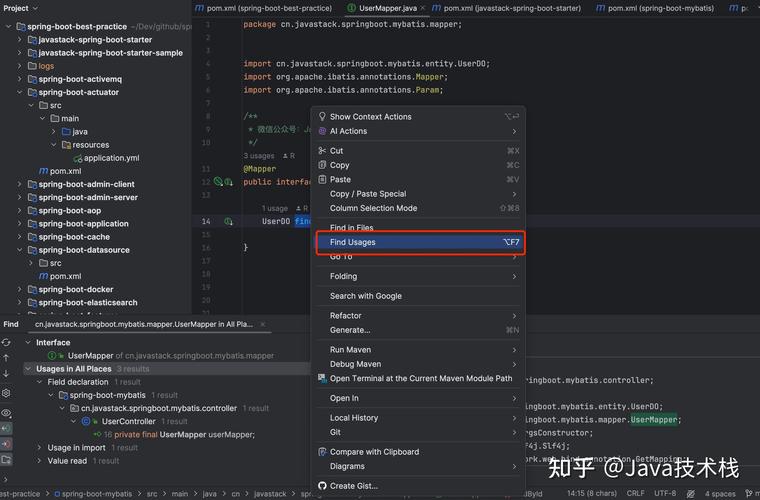Click the 3 usages inlay hint
This screenshot has width=760, height=500.
click(259, 156)
